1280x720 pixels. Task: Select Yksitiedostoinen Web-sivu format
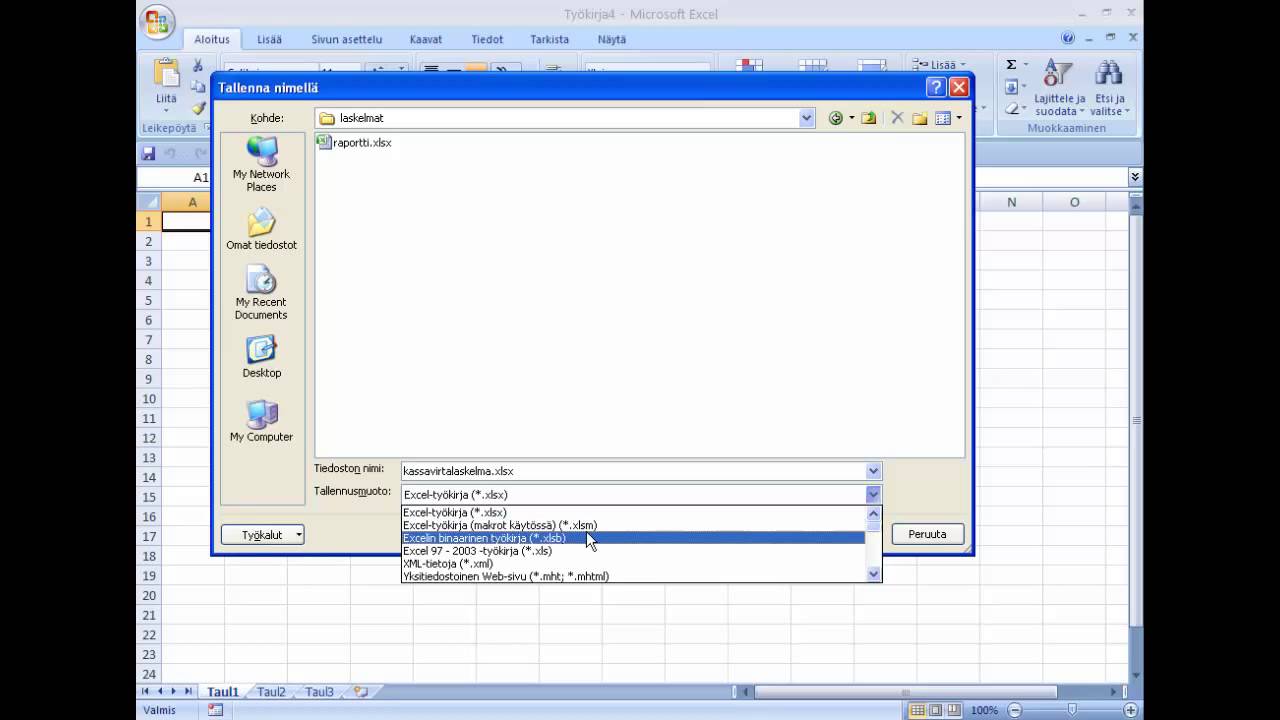pyautogui.click(x=633, y=576)
